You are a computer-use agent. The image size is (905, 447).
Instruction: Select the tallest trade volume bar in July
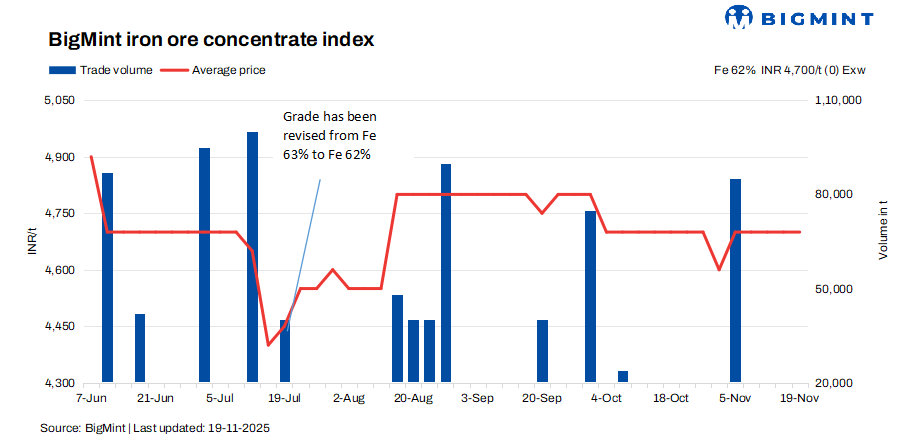[253, 256]
